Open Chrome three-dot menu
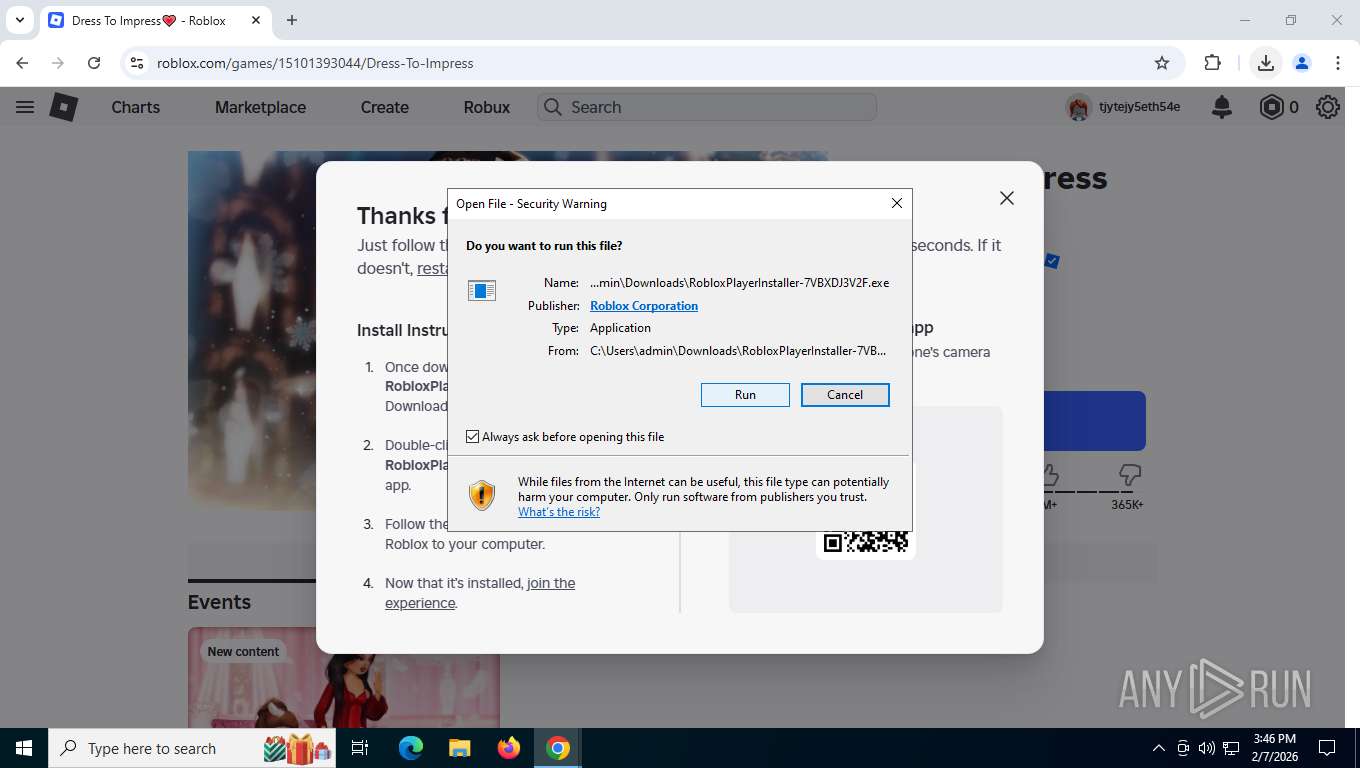Image resolution: width=1360 pixels, height=768 pixels. coord(1338,63)
